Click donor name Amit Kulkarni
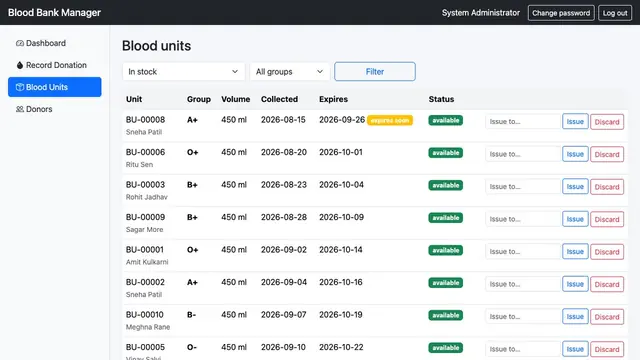 click(x=147, y=262)
